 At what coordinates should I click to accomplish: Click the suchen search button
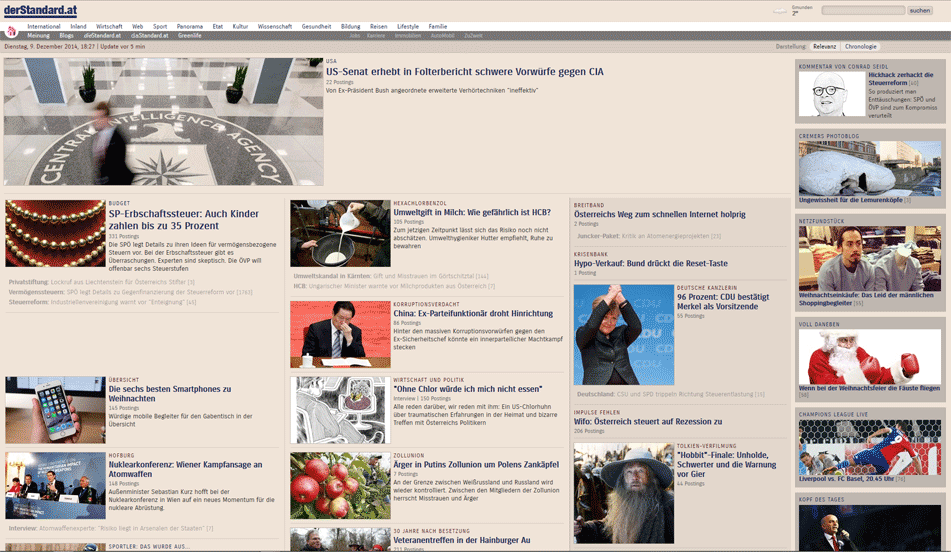coord(919,10)
